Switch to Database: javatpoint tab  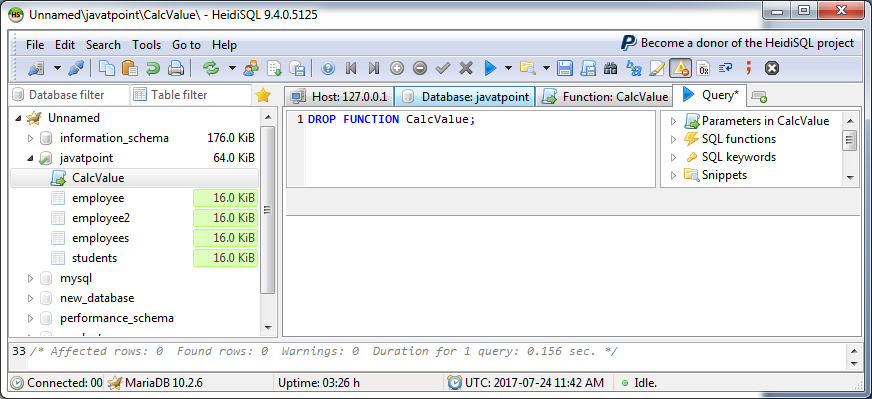tap(465, 97)
